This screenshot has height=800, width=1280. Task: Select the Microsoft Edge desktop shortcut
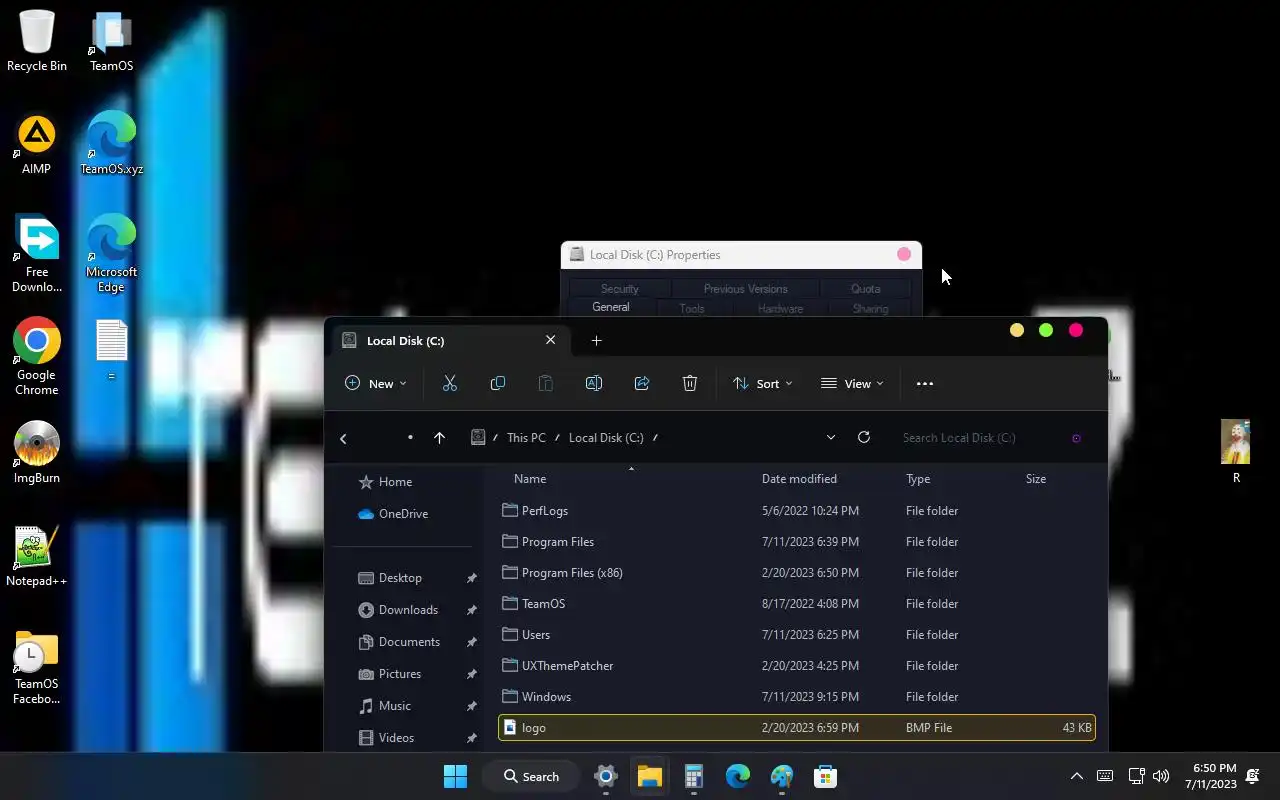(112, 253)
